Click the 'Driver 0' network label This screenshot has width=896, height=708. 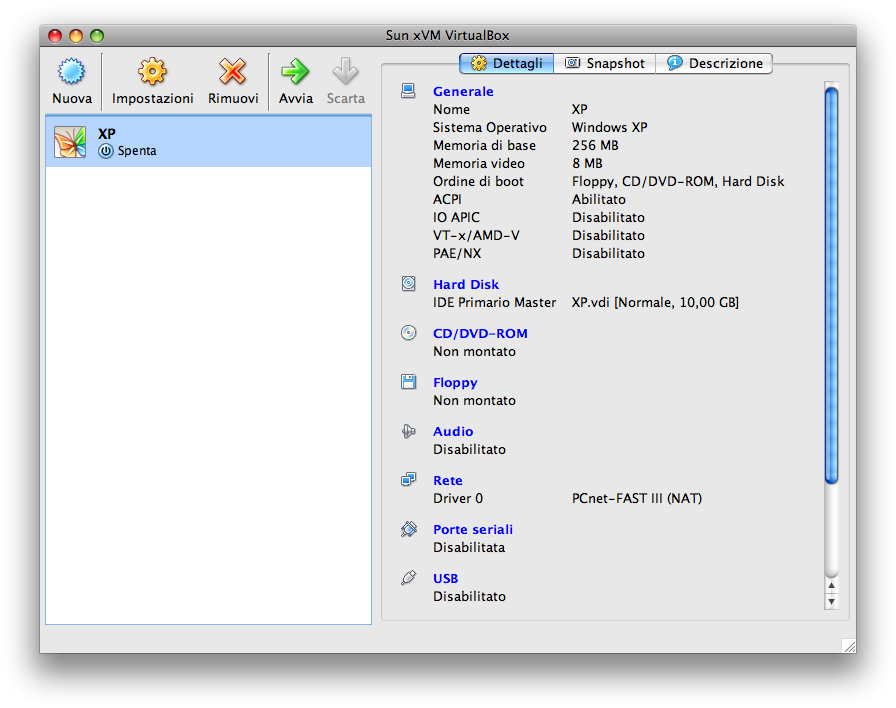[x=457, y=499]
